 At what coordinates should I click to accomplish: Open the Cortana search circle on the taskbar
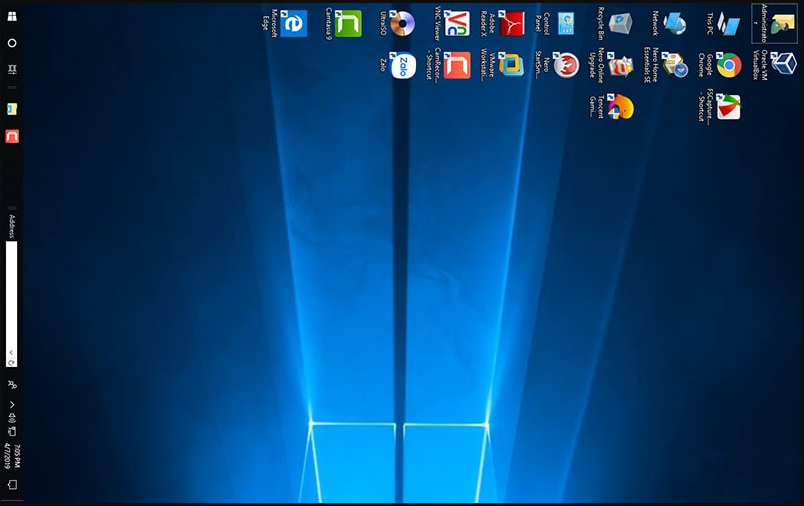[12, 43]
